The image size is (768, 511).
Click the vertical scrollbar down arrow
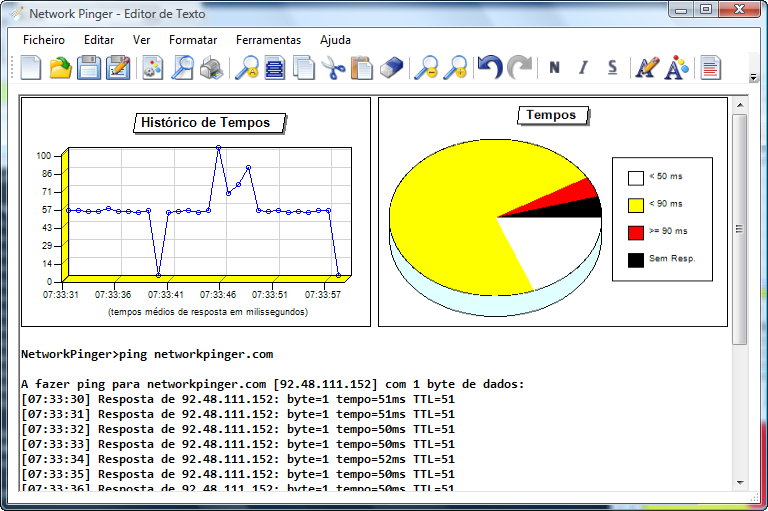pos(740,483)
